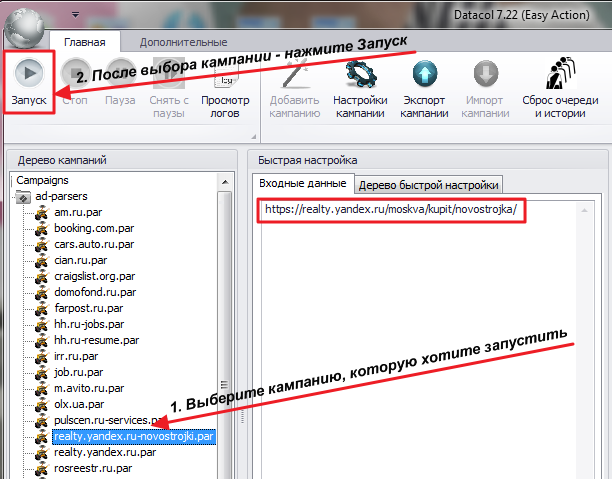Click the Datacol globe application button
The image size is (612, 479).
[24, 29]
